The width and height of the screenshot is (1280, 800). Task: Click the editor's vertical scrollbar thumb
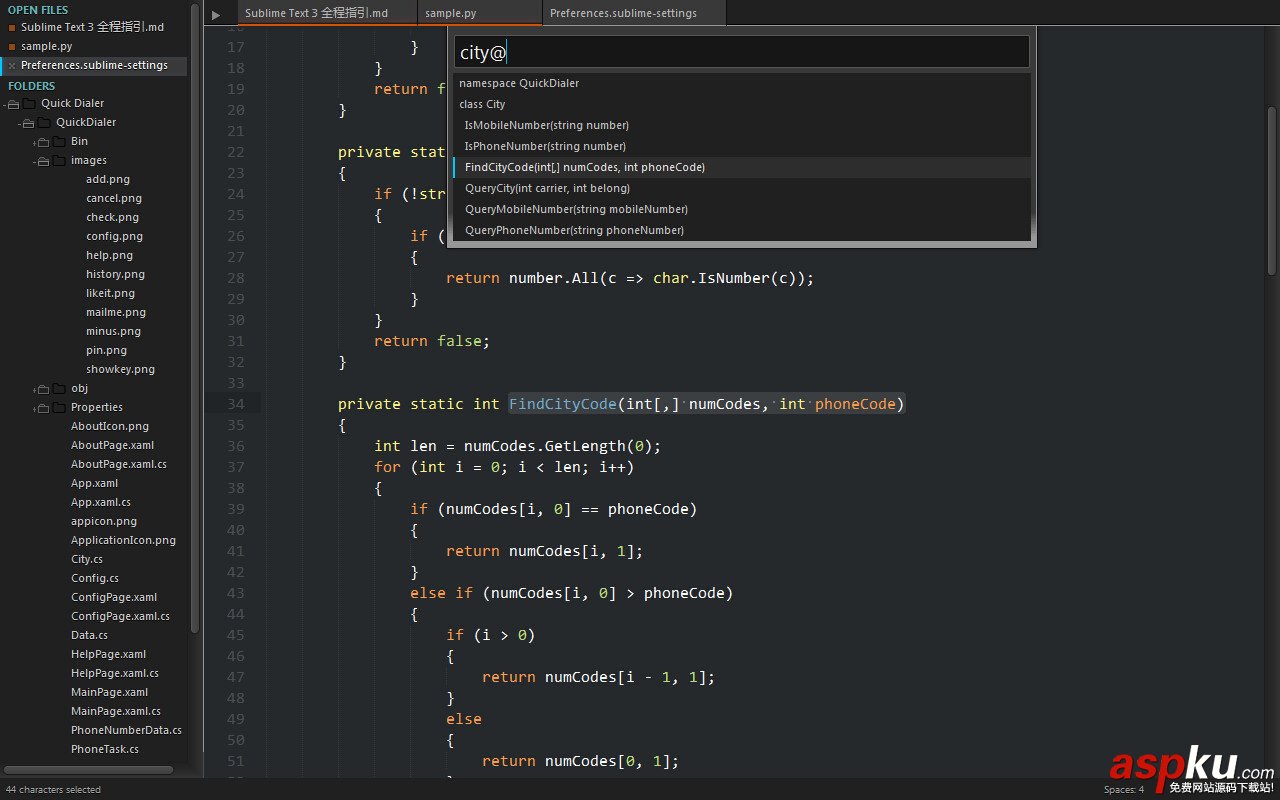click(1272, 190)
